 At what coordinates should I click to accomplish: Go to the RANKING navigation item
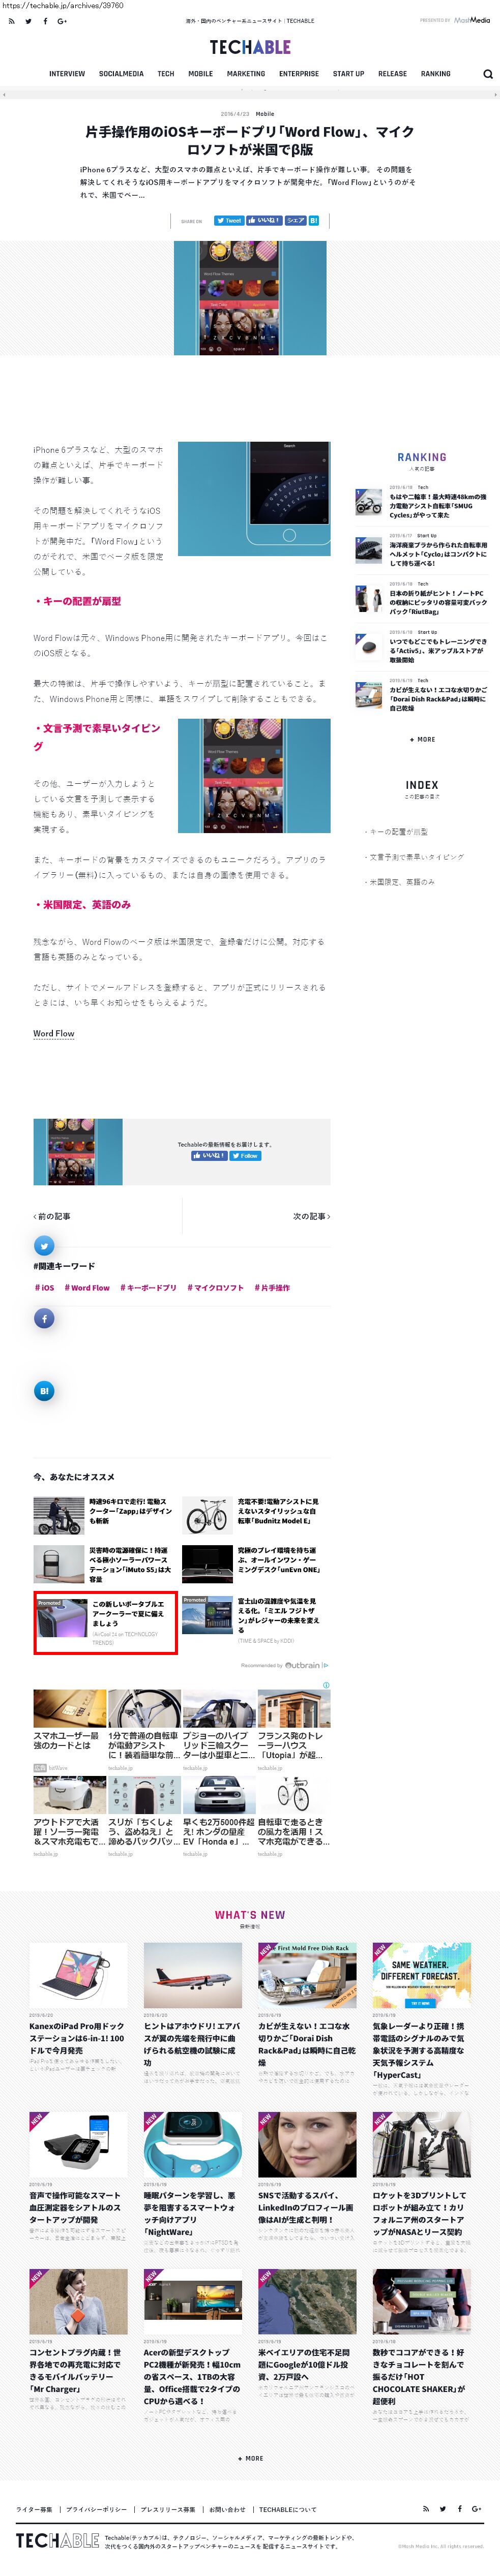click(x=435, y=74)
